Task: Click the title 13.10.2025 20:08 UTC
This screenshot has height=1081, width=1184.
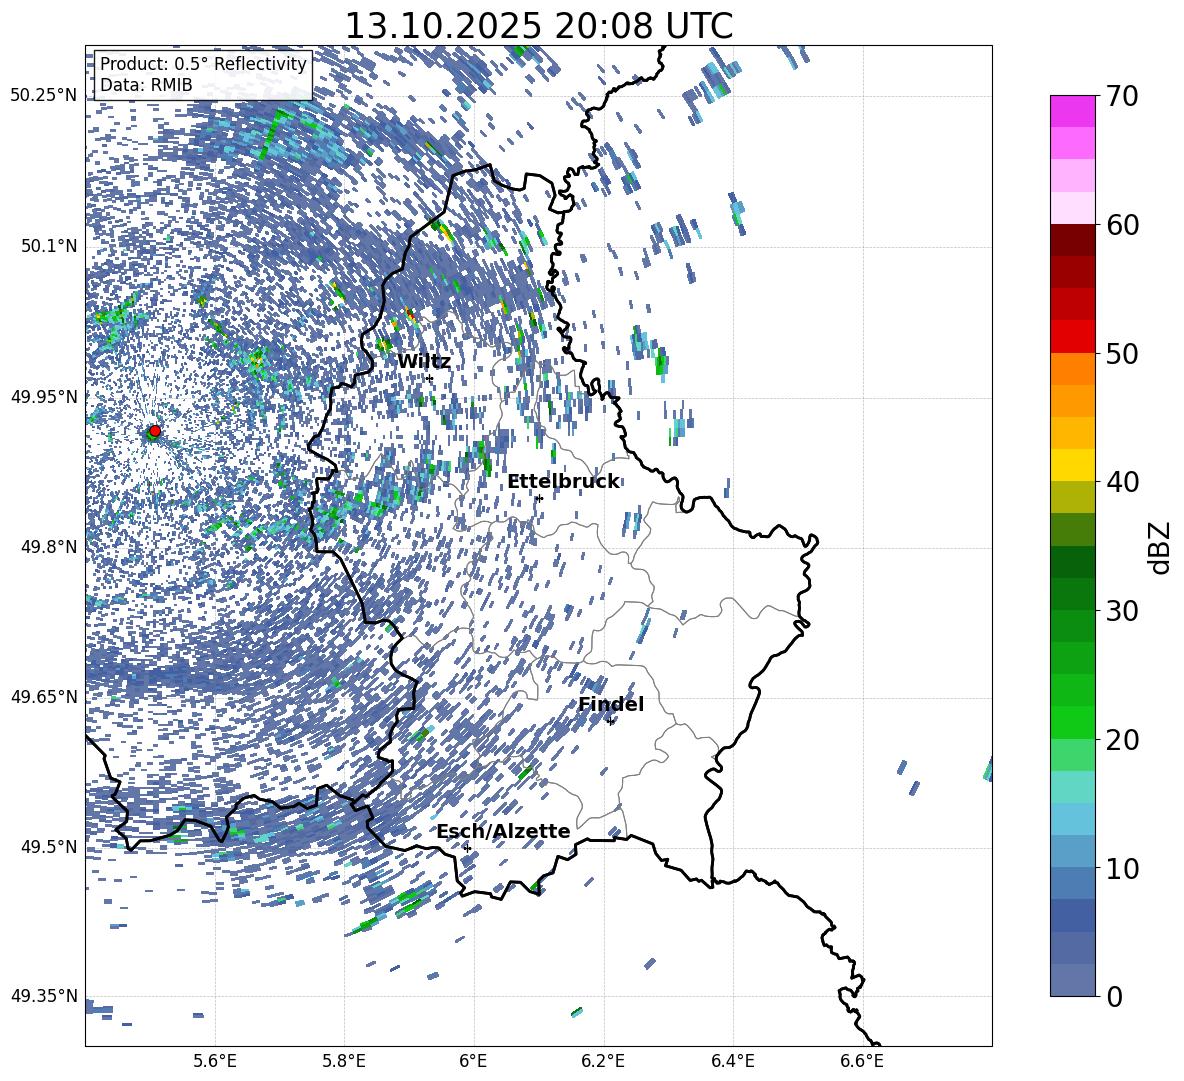Action: tap(538, 26)
